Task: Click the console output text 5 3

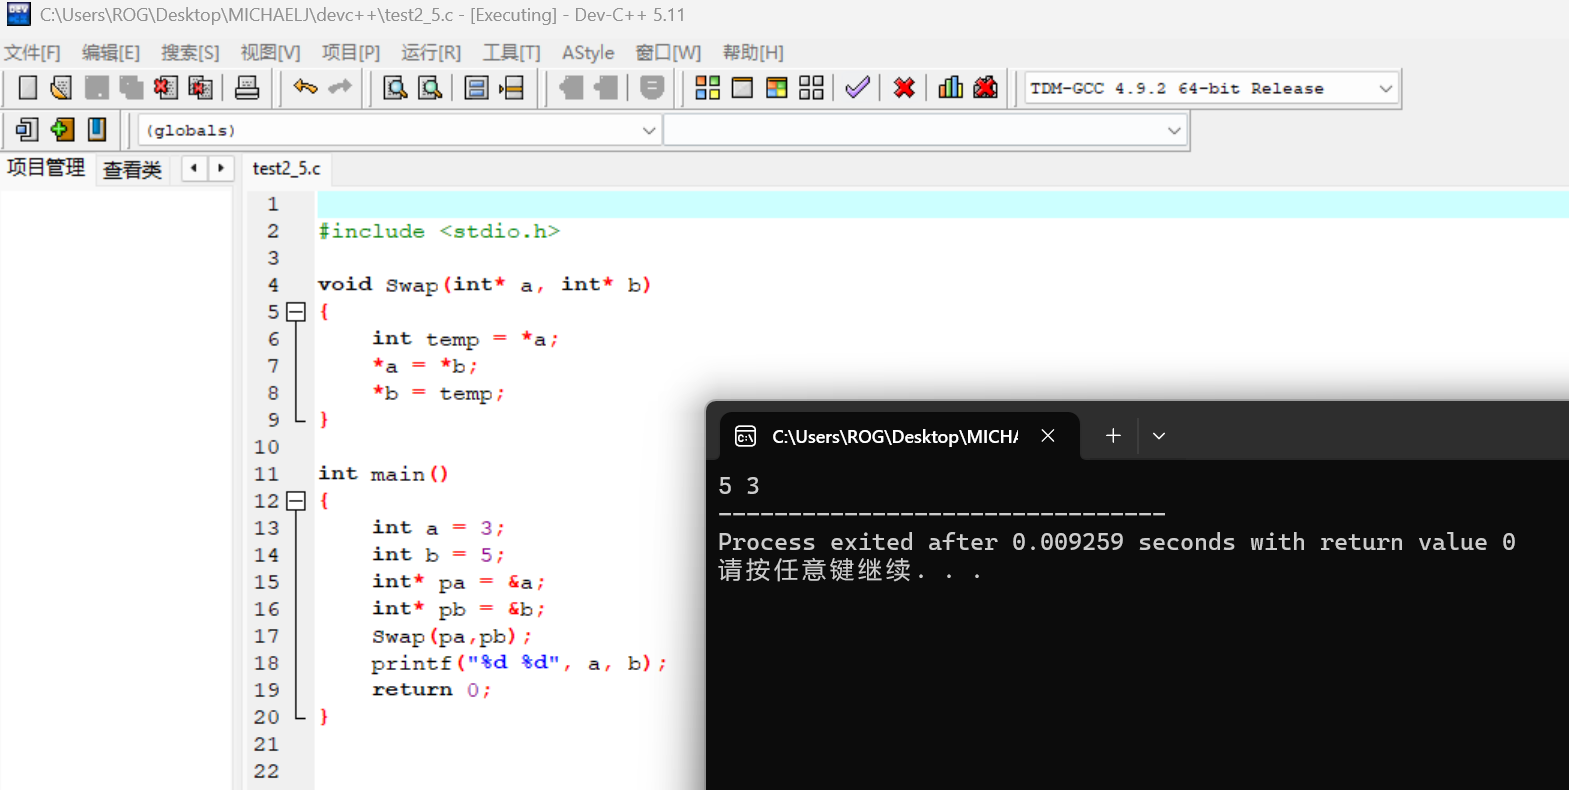Action: [739, 486]
